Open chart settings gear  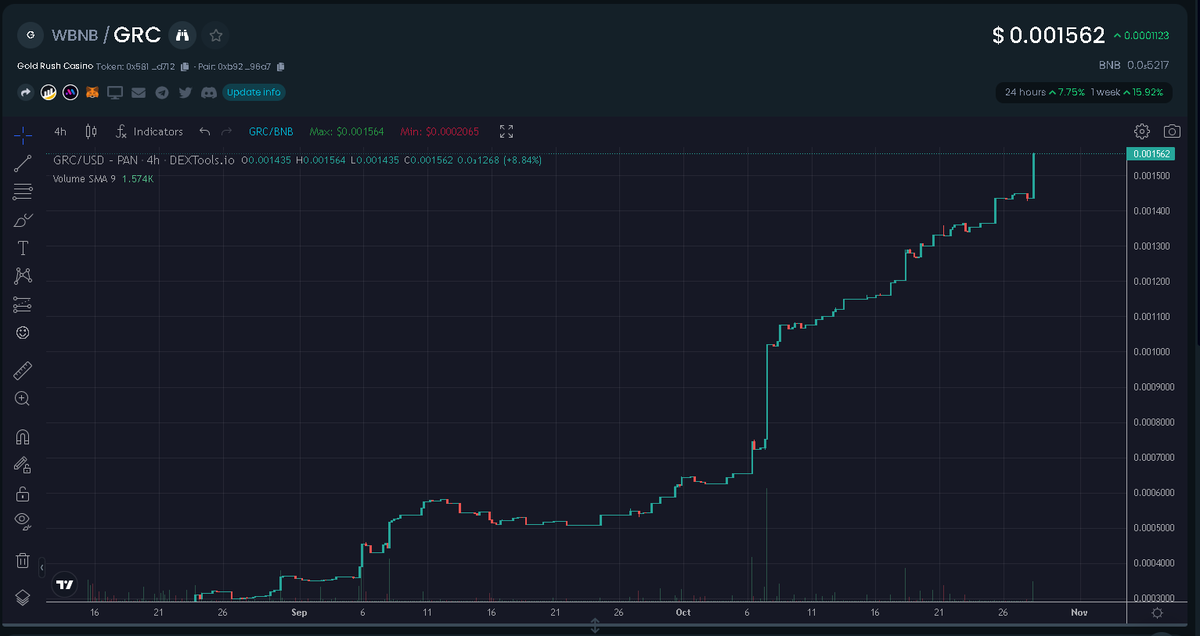pos(1142,131)
